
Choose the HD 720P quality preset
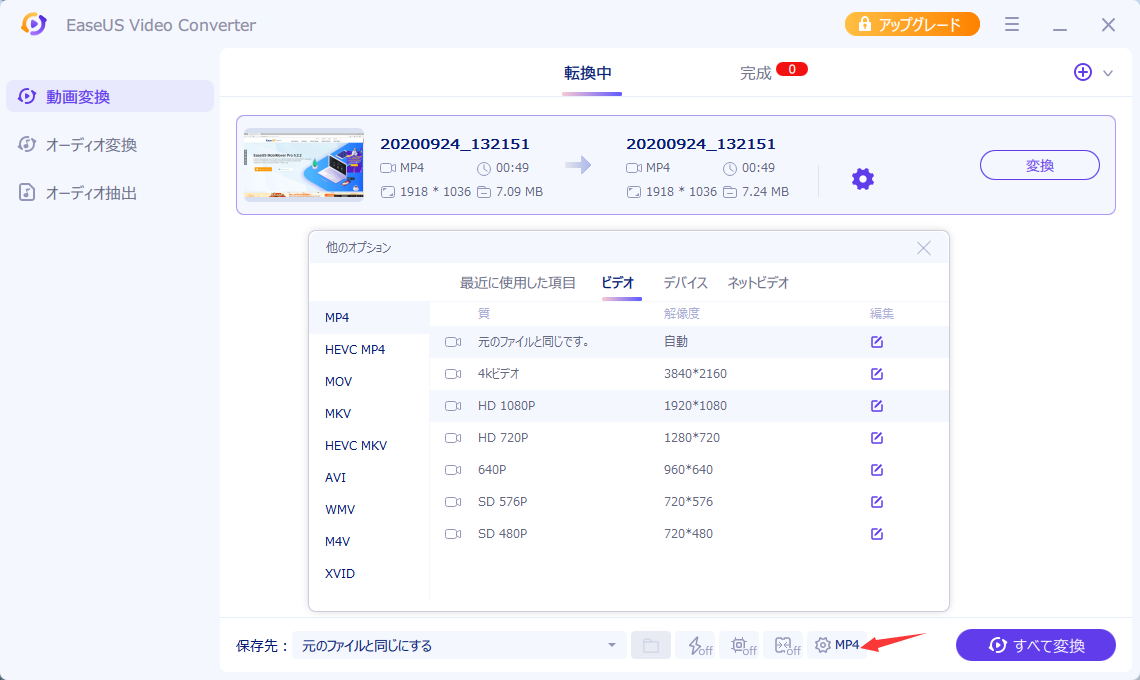point(689,438)
